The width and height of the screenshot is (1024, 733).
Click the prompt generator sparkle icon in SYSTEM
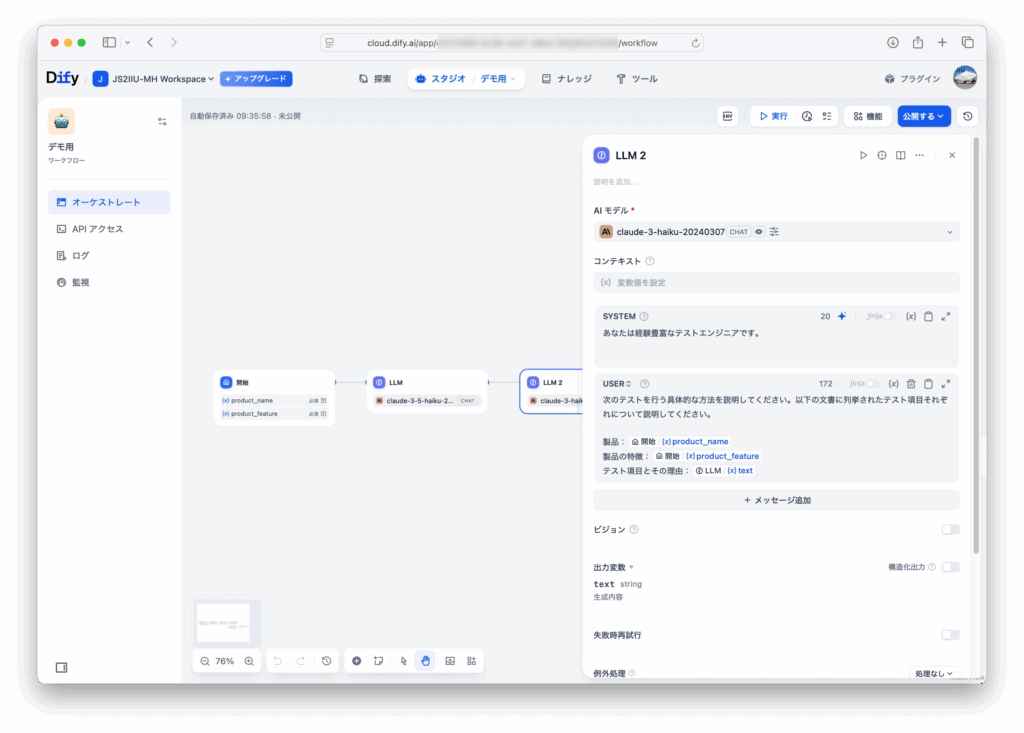[x=841, y=316]
